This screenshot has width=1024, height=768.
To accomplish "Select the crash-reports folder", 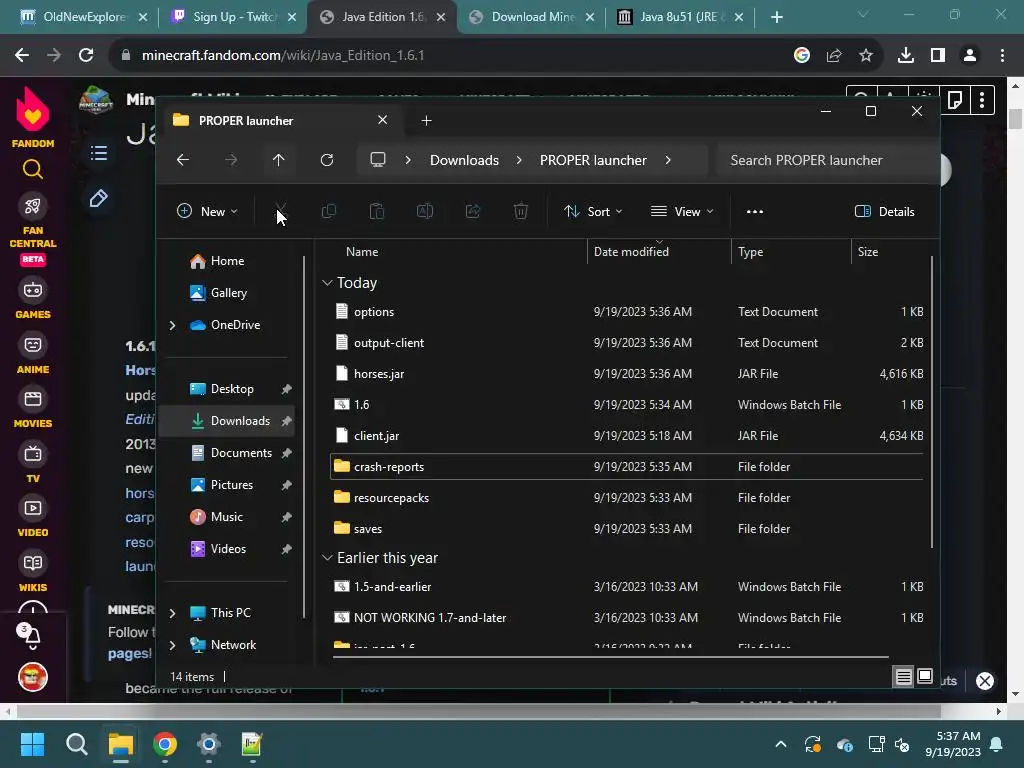I will 627,466.
